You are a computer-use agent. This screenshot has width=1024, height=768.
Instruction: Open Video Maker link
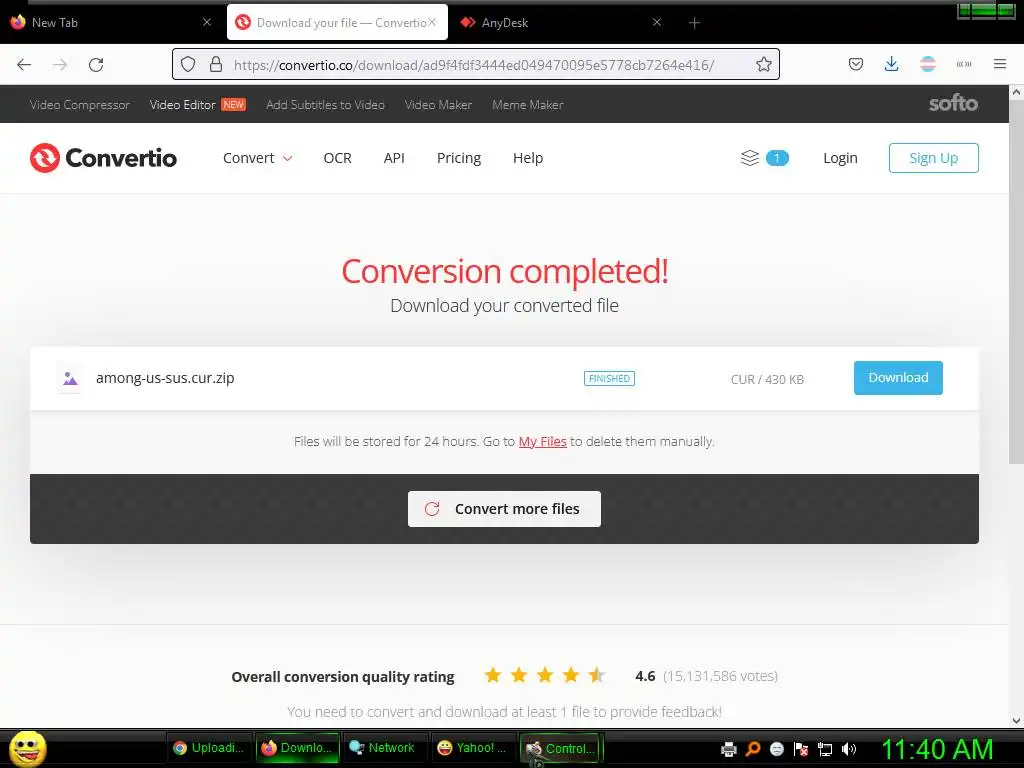pos(438,104)
